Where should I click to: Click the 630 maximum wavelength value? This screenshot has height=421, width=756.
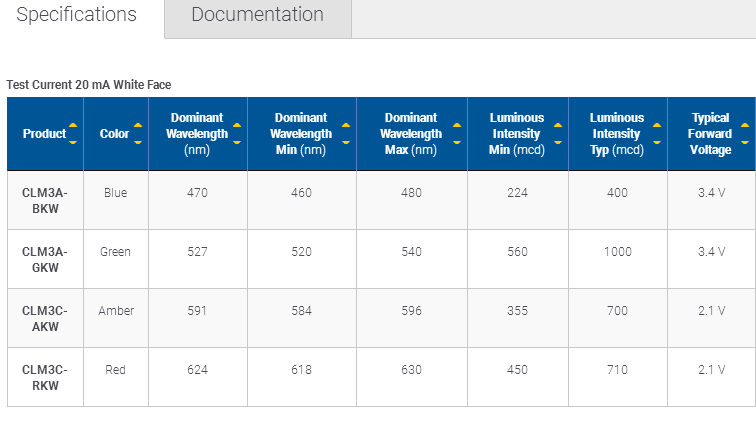pyautogui.click(x=411, y=370)
